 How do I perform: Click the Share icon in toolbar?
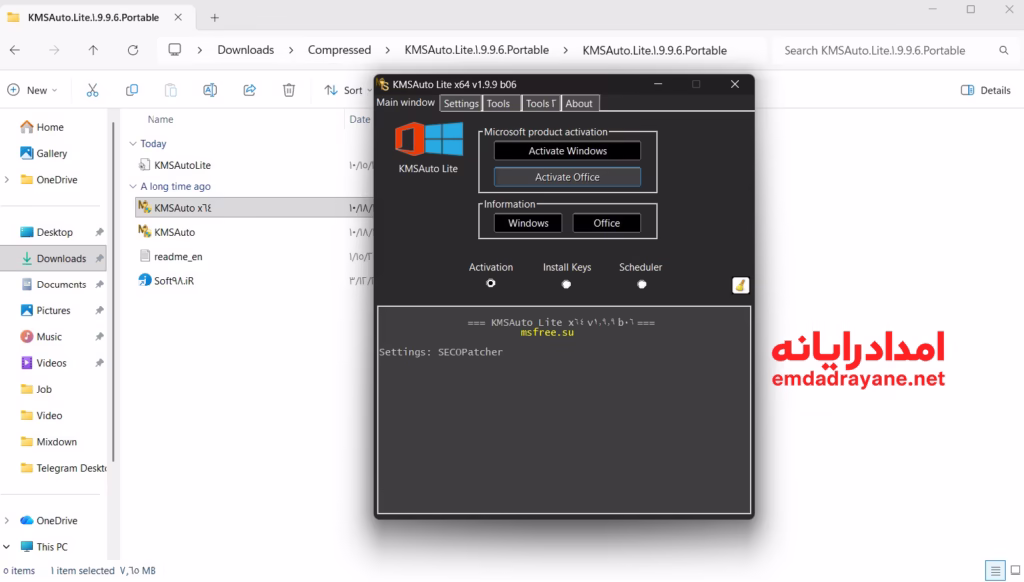coord(250,90)
